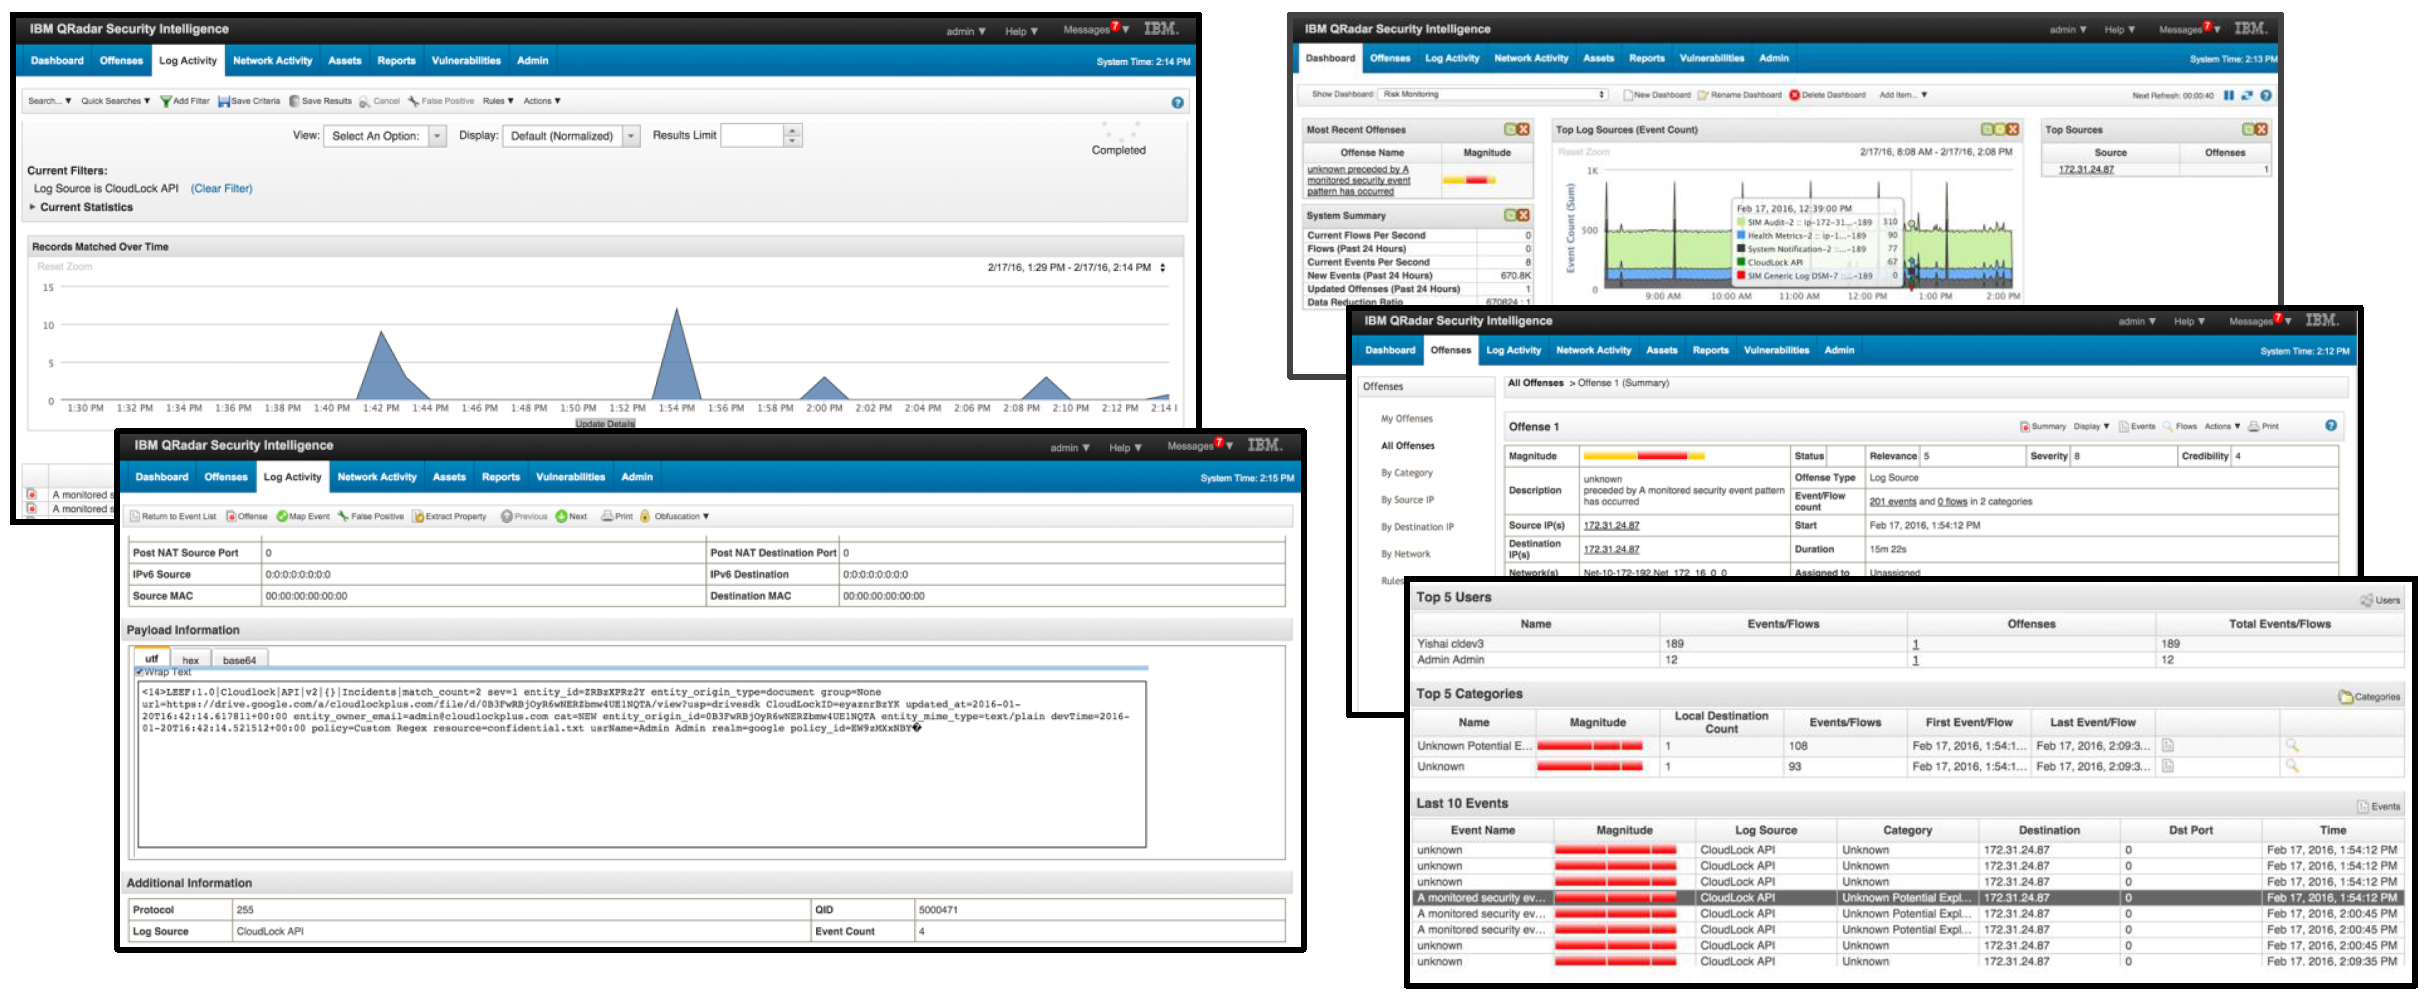Click inside the payload text box

(641, 764)
